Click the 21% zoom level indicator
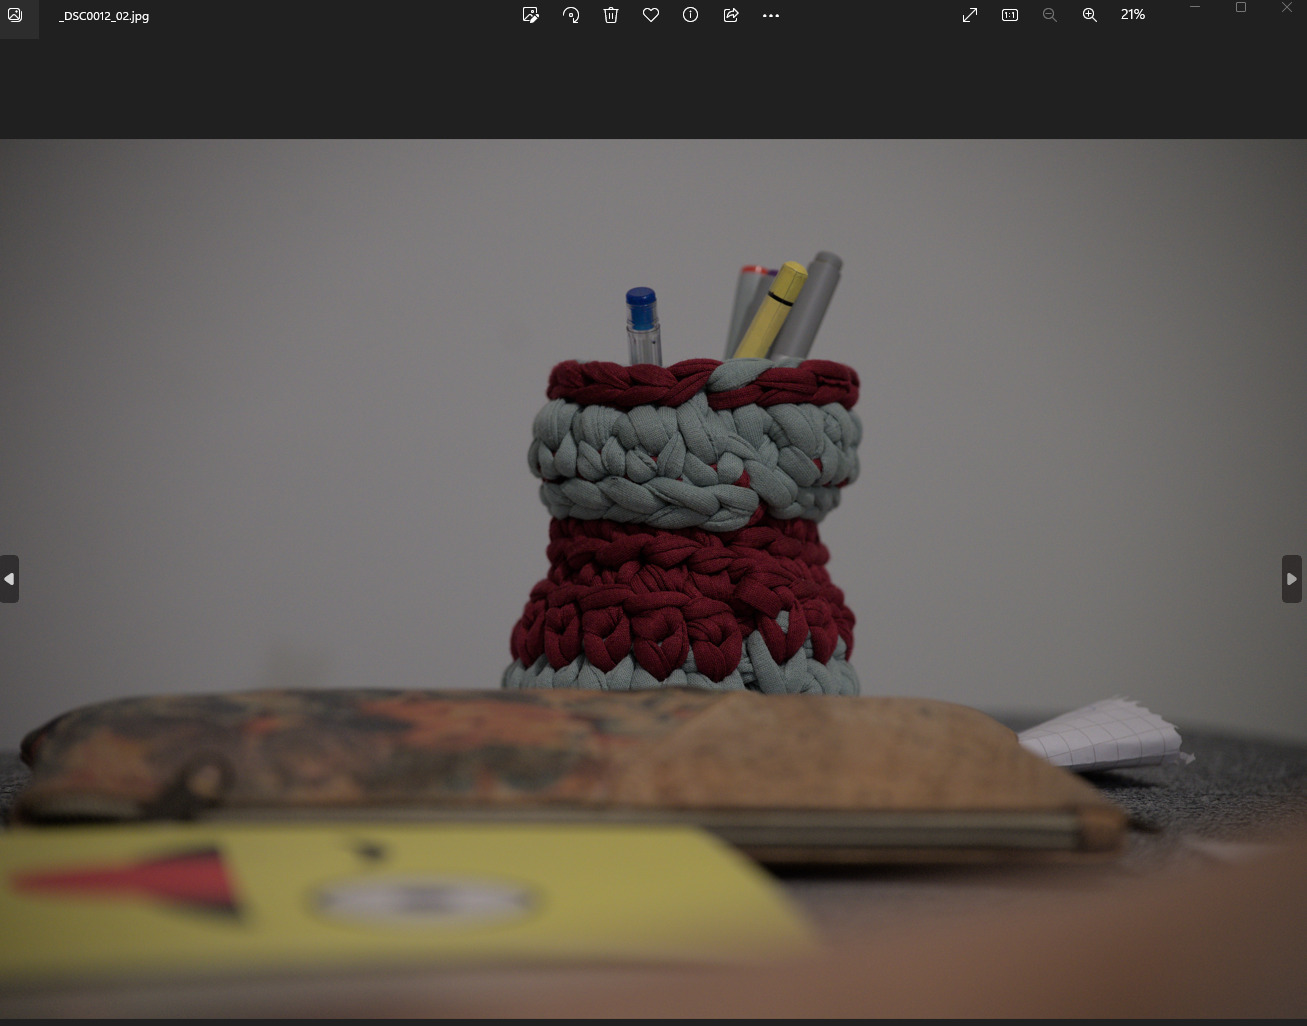Image resolution: width=1307 pixels, height=1026 pixels. tap(1133, 15)
